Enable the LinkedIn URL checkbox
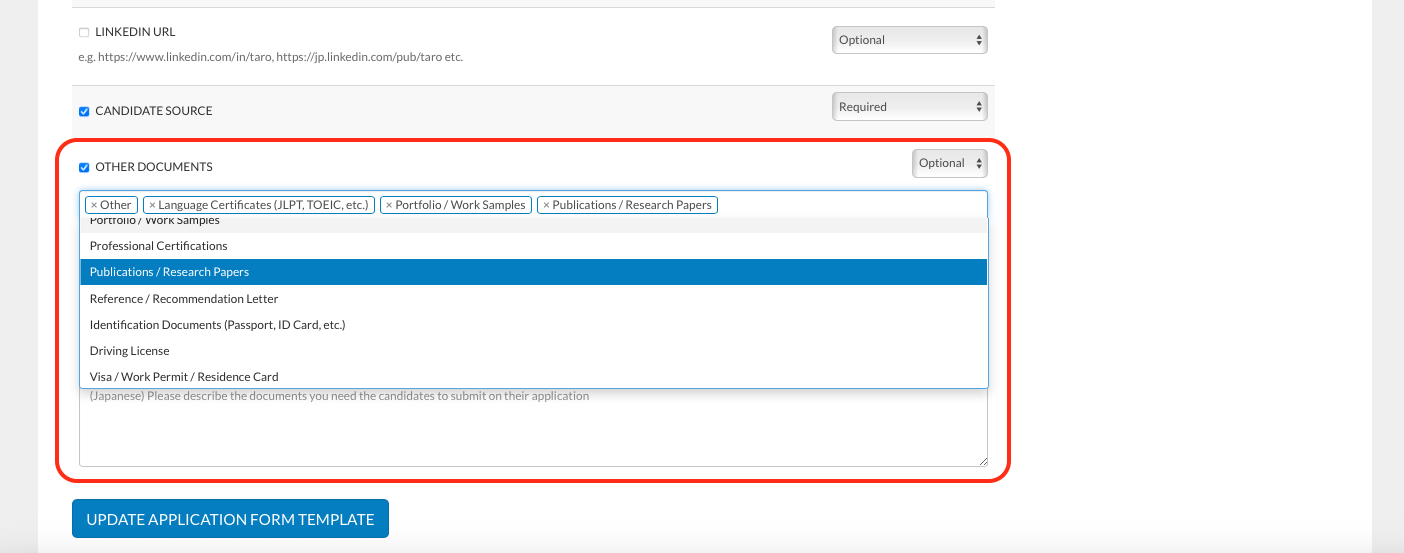1404x553 pixels. 84,32
